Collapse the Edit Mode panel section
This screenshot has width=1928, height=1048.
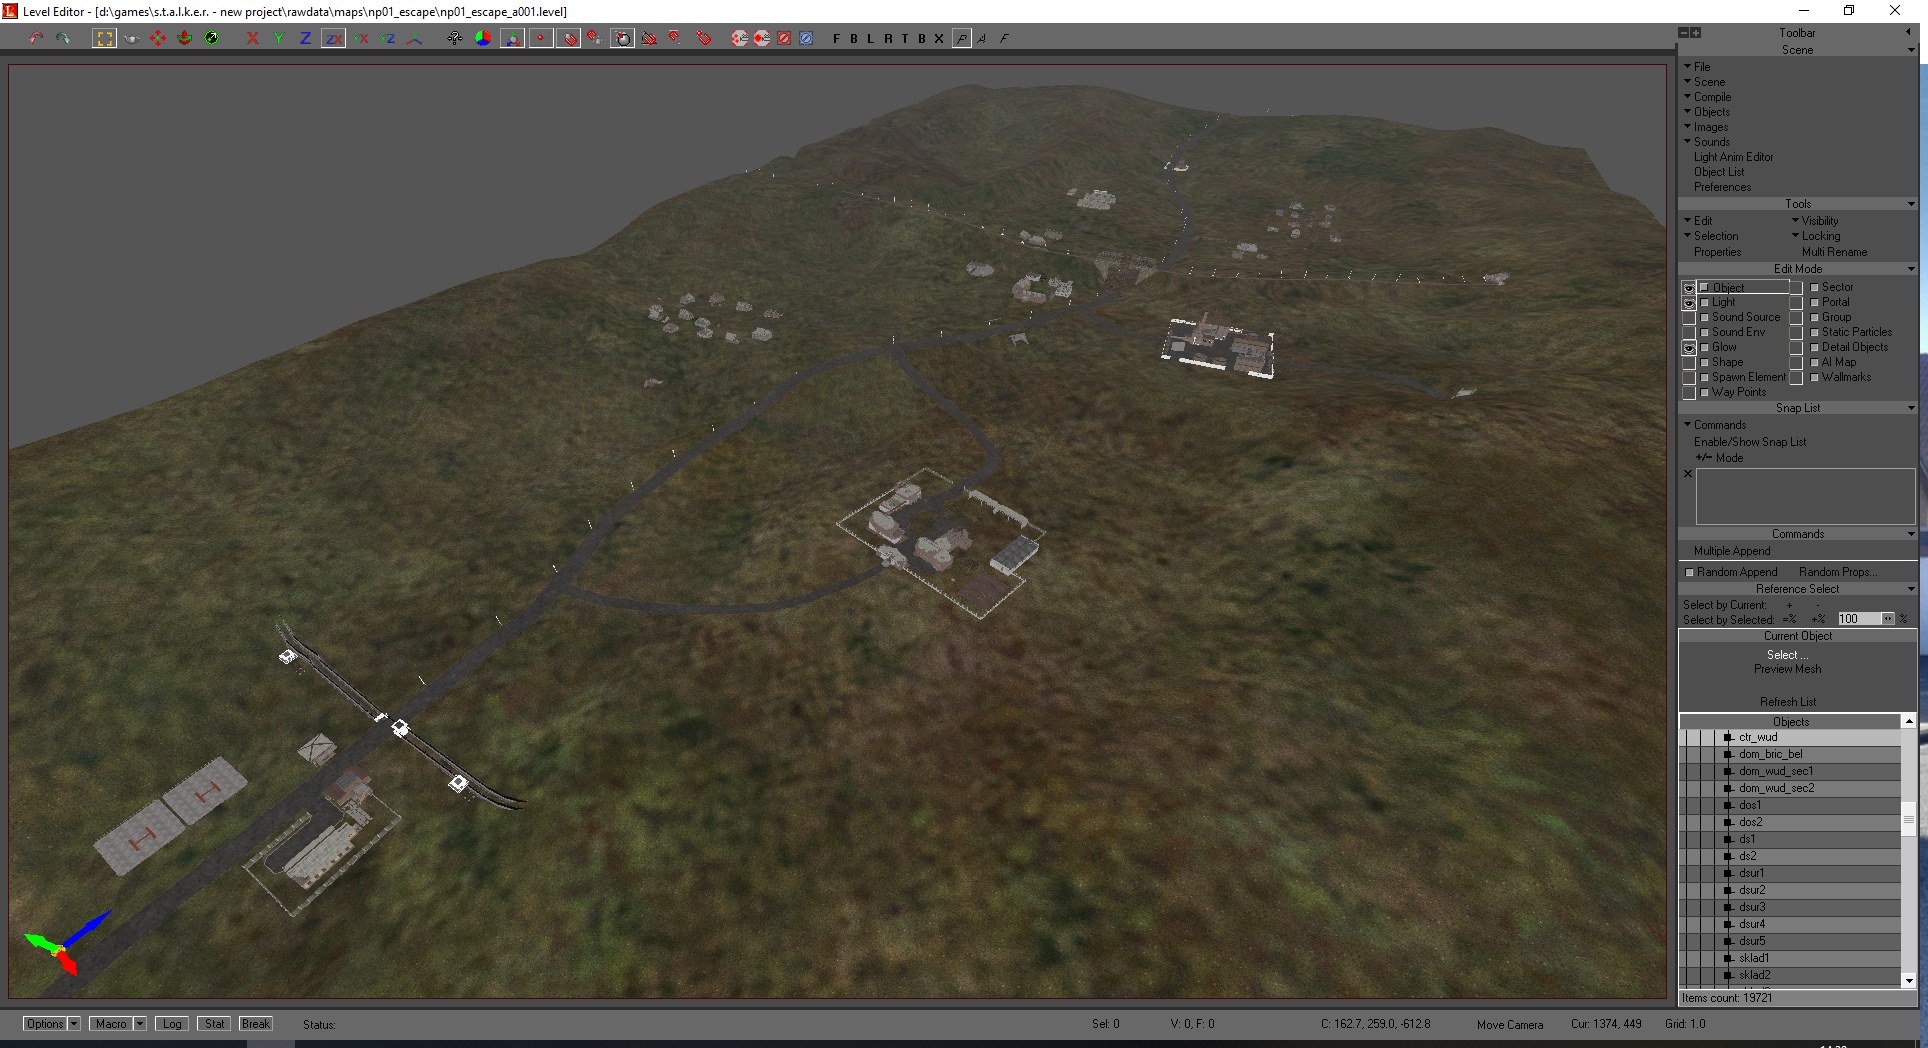pos(1910,269)
